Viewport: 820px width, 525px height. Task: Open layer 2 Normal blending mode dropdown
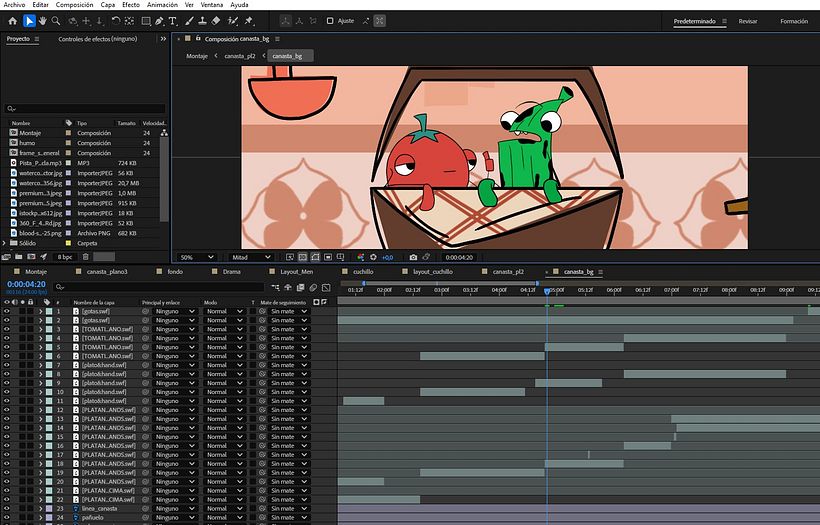pyautogui.click(x=224, y=320)
